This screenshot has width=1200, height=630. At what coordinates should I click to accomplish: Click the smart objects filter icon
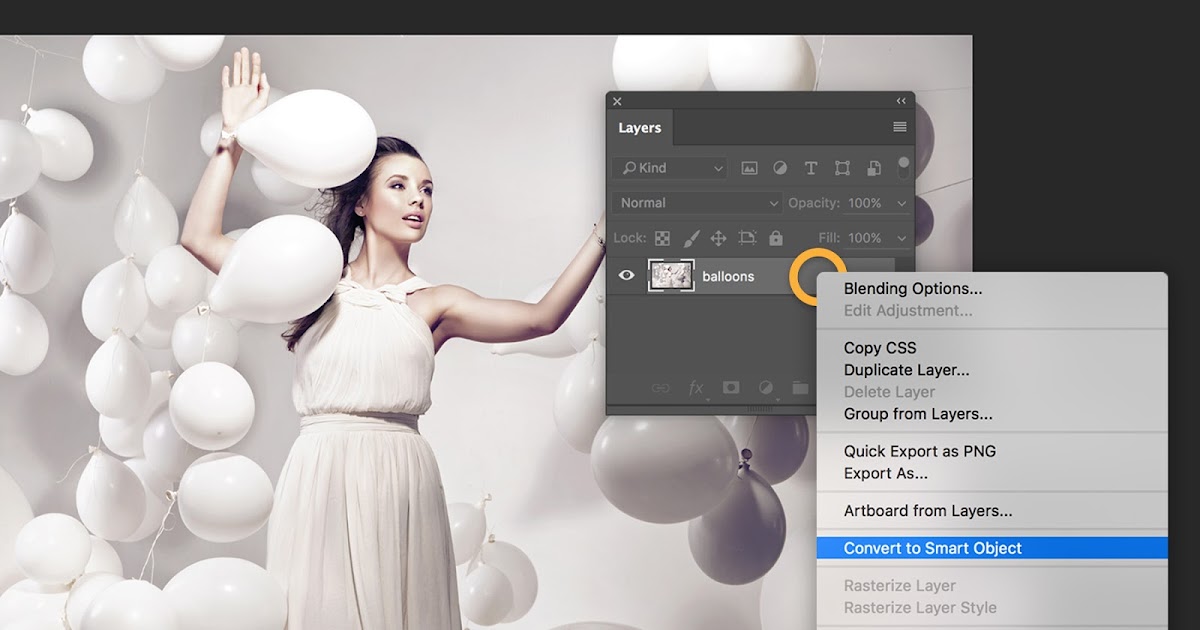point(872,168)
